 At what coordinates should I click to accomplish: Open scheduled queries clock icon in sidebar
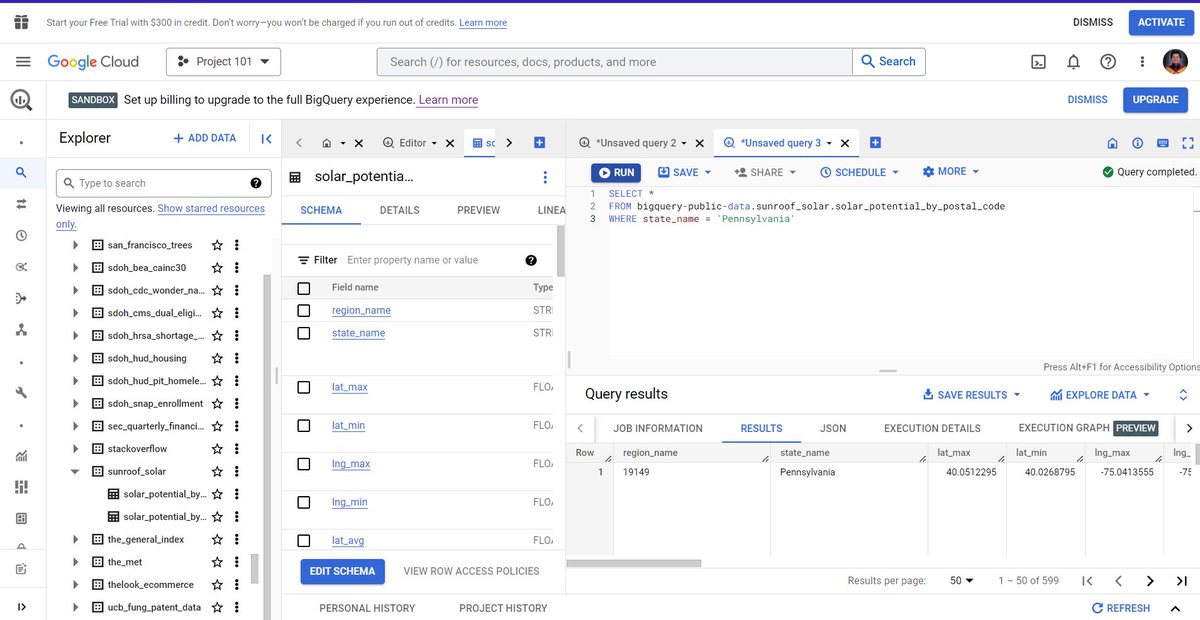pyautogui.click(x=22, y=236)
